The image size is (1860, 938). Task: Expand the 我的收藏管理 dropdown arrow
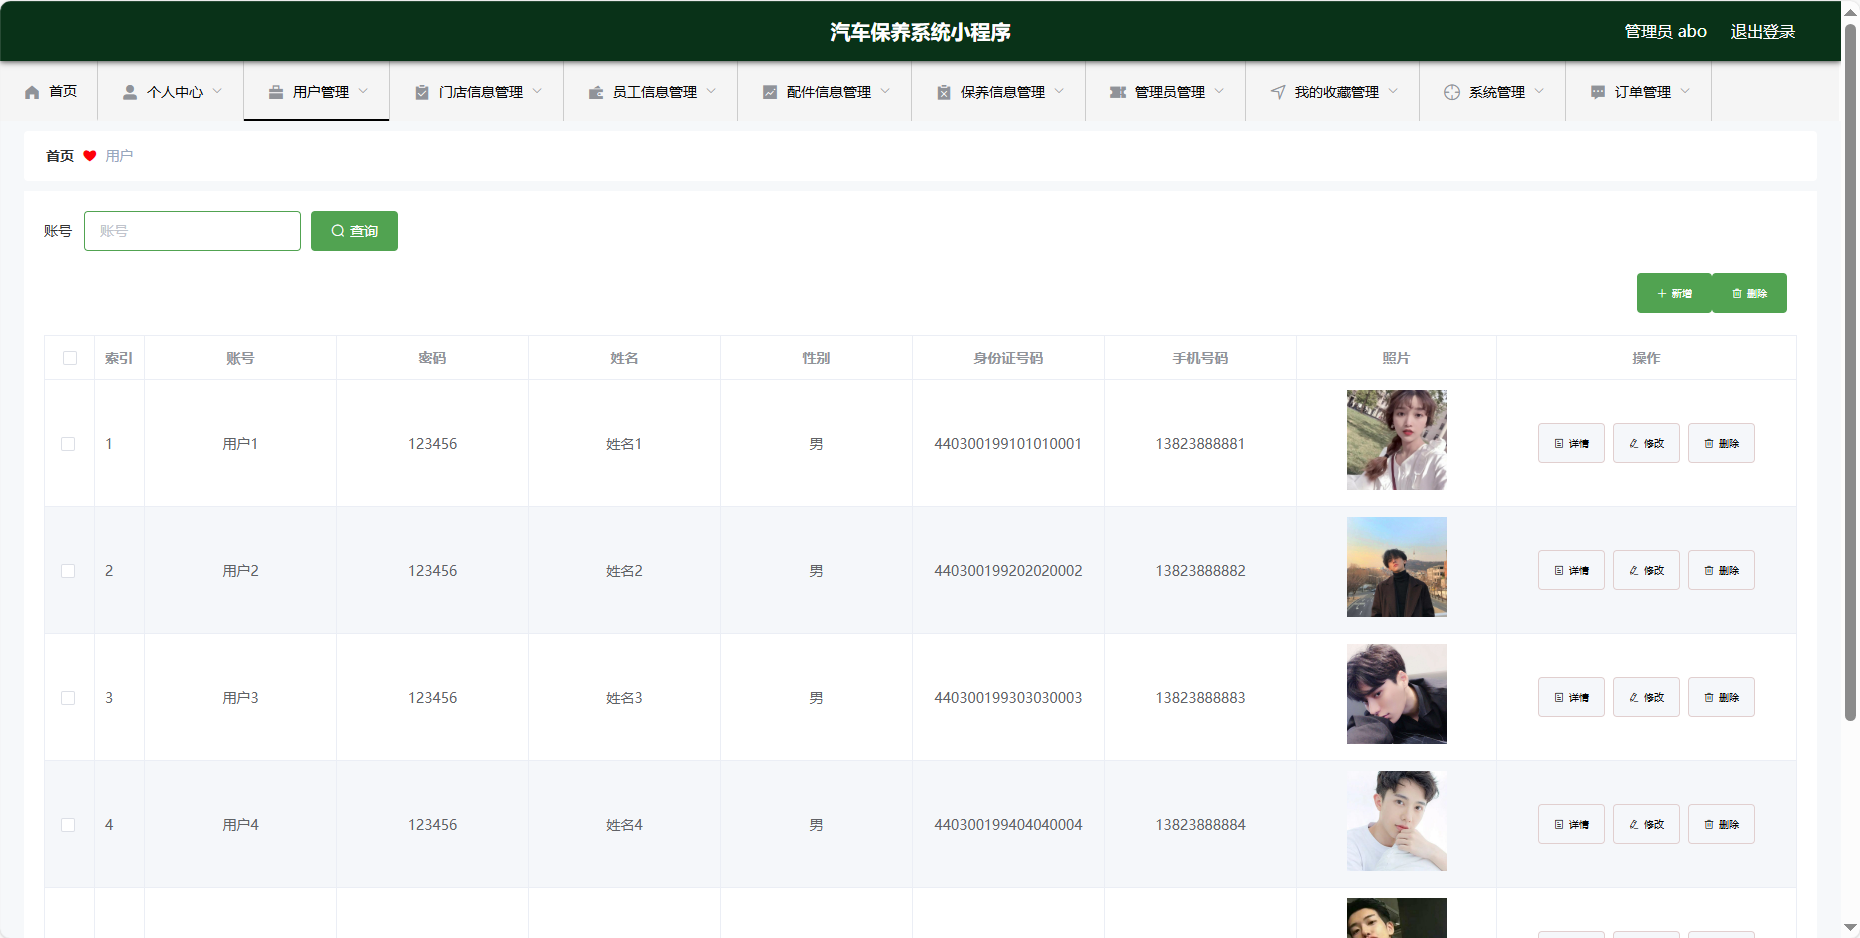(1393, 91)
